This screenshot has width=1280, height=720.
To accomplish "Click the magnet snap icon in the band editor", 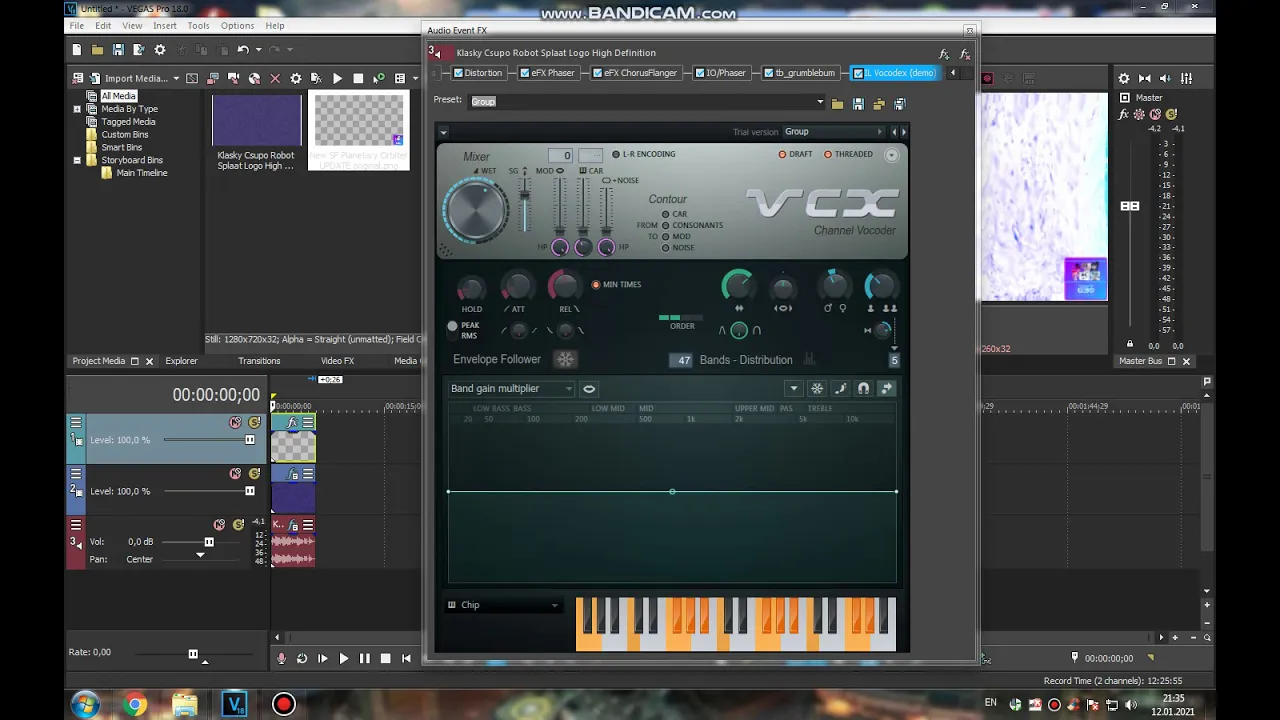I will pyautogui.click(x=863, y=389).
